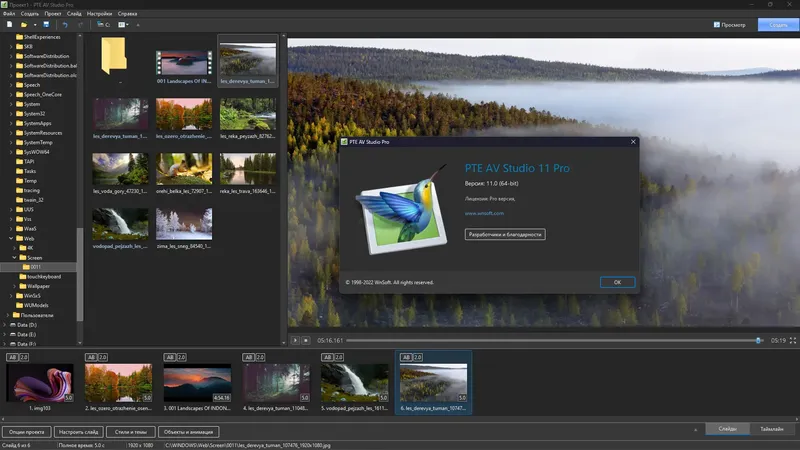The image size is (800, 450).
Task: Expand the SKB folder
Action: (11, 46)
